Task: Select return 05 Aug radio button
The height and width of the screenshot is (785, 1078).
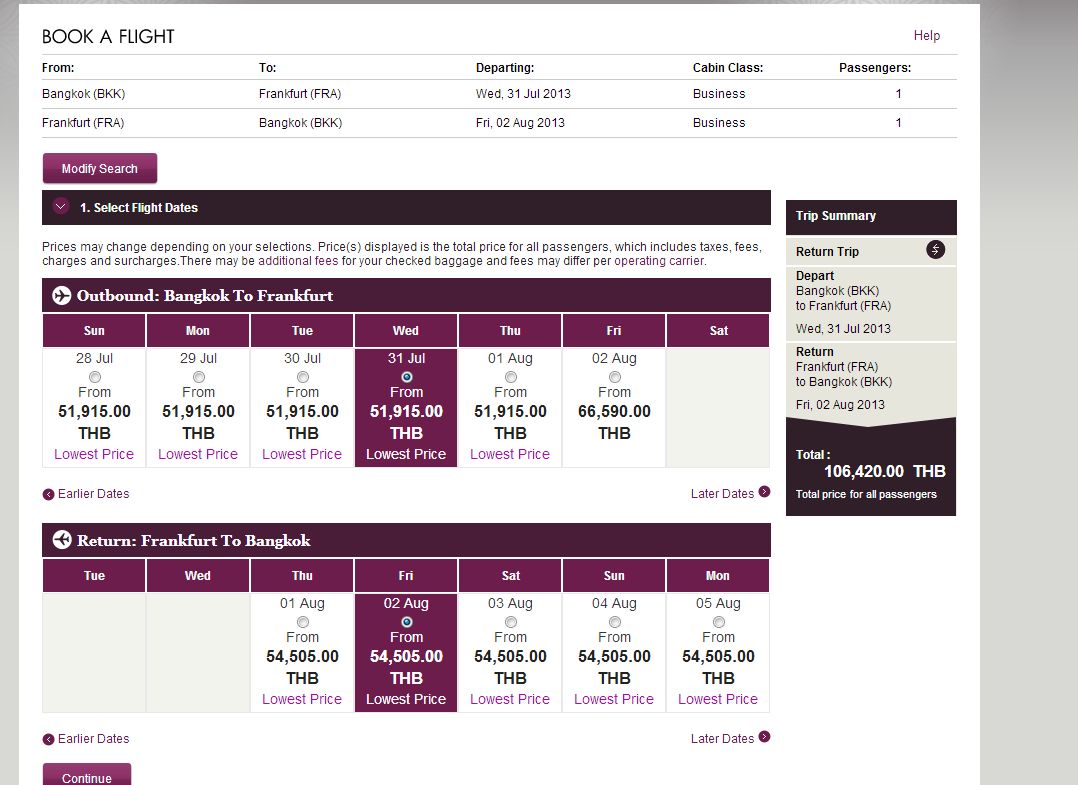Action: click(x=718, y=622)
